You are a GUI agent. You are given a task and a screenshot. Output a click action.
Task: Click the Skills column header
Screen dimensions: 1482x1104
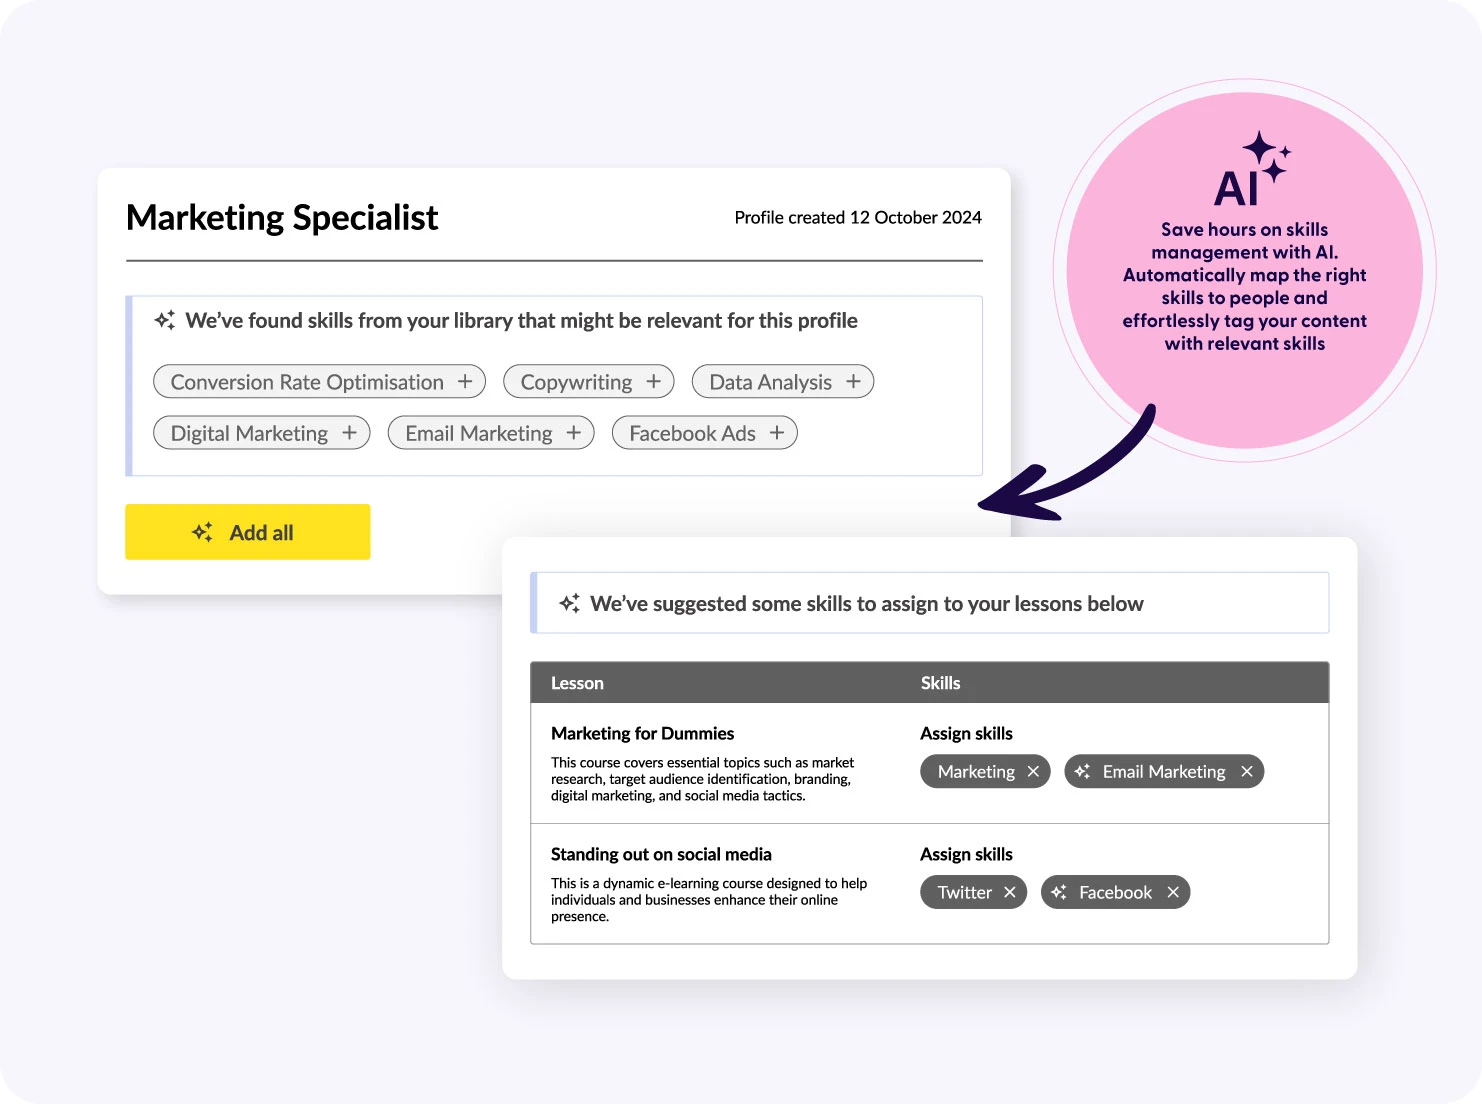tap(940, 683)
